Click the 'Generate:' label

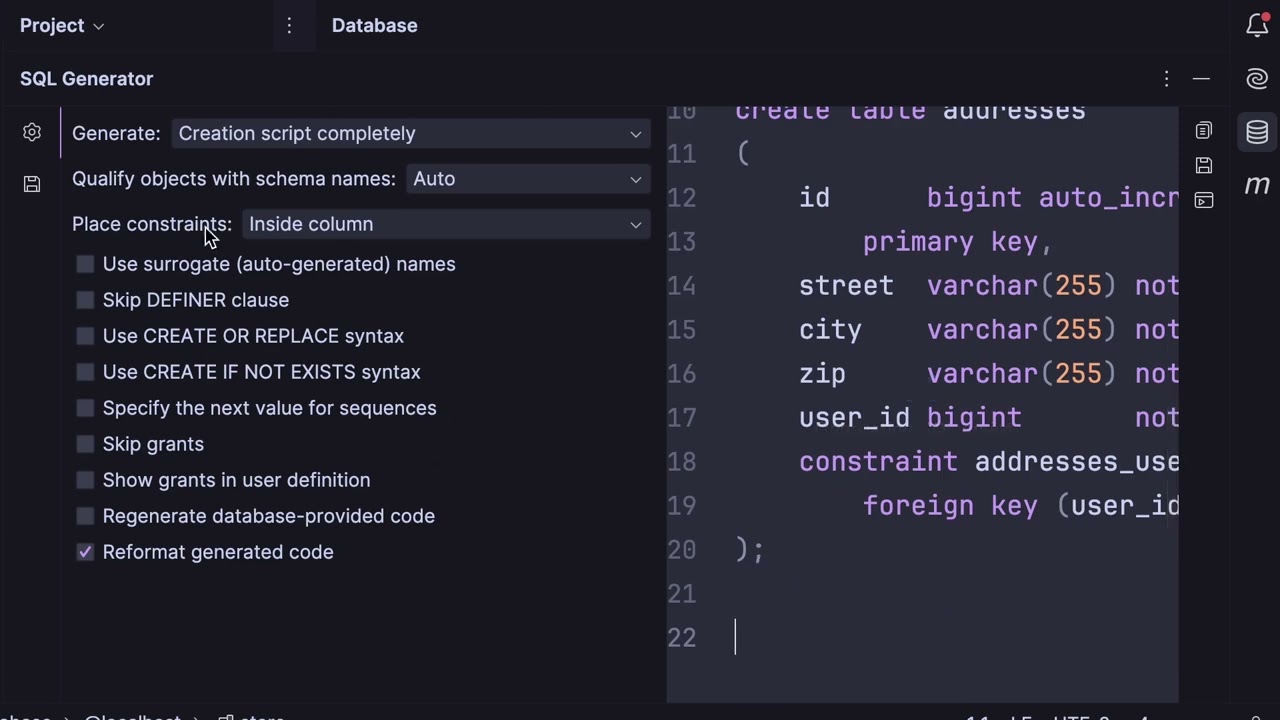[x=116, y=134]
